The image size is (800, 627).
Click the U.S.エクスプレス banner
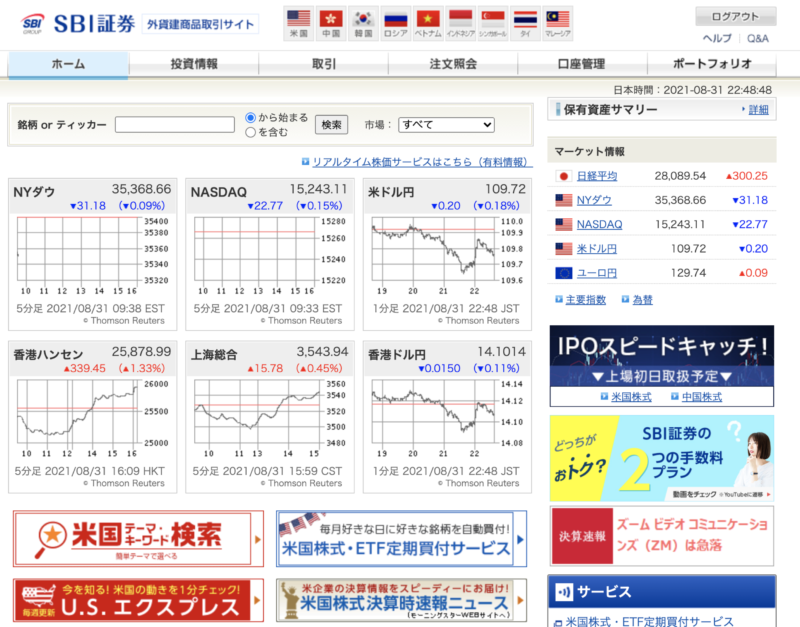coord(138,600)
